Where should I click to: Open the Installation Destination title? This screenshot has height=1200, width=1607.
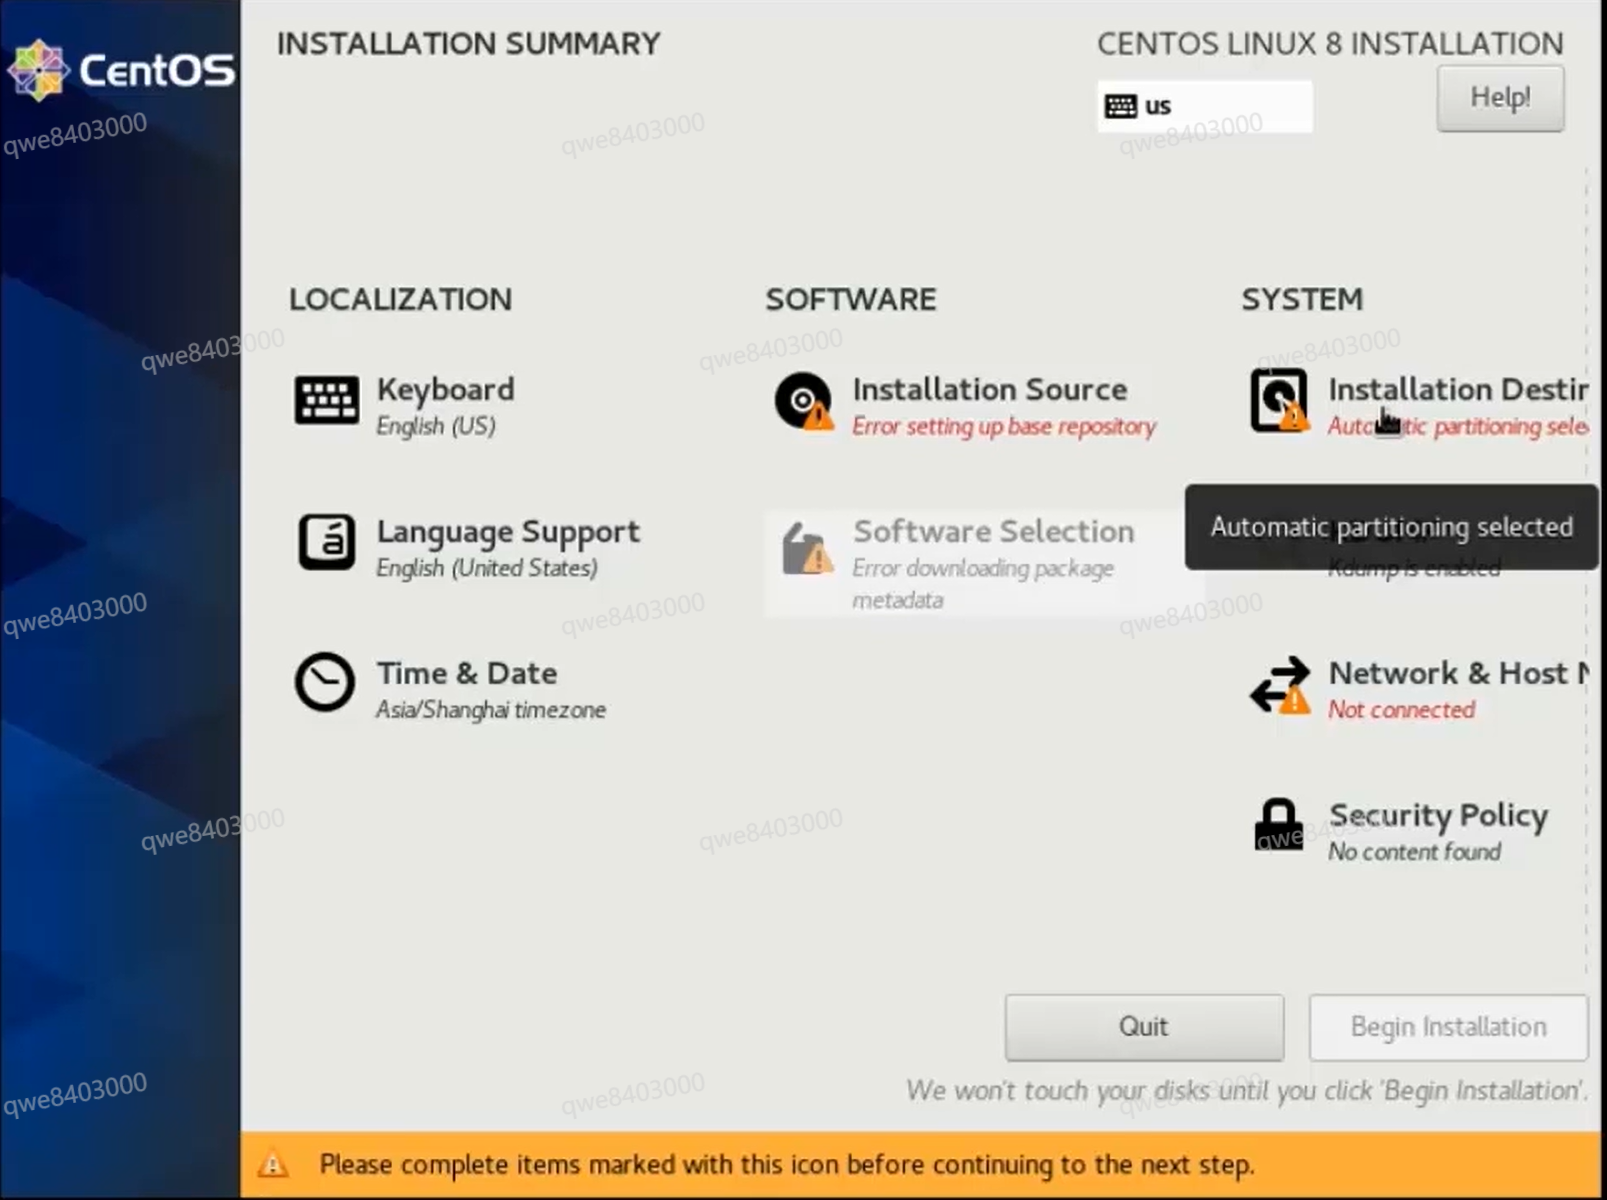click(1458, 389)
